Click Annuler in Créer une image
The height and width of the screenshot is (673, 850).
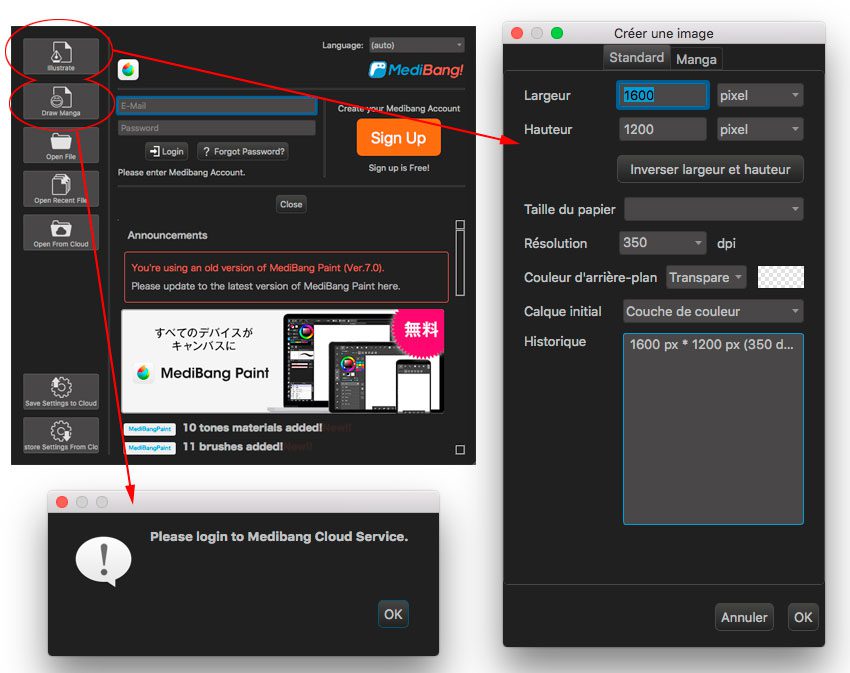point(744,617)
